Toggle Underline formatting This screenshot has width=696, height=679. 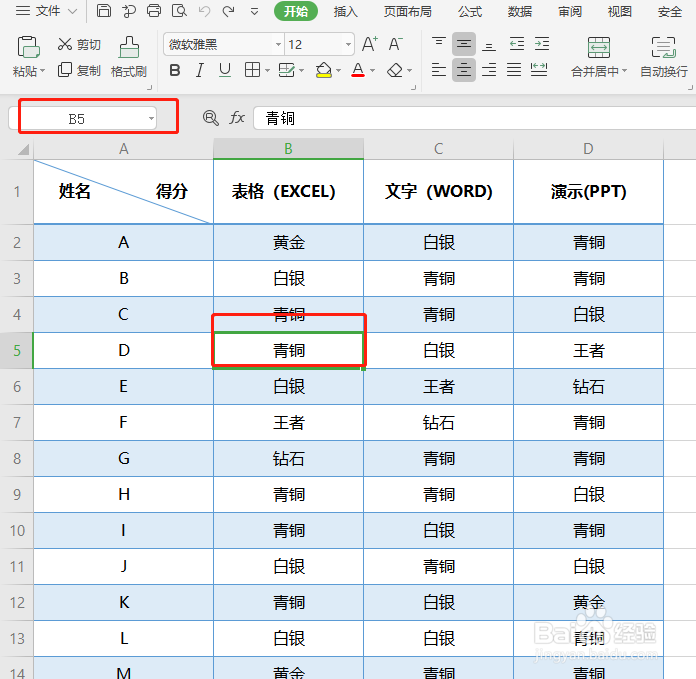225,70
